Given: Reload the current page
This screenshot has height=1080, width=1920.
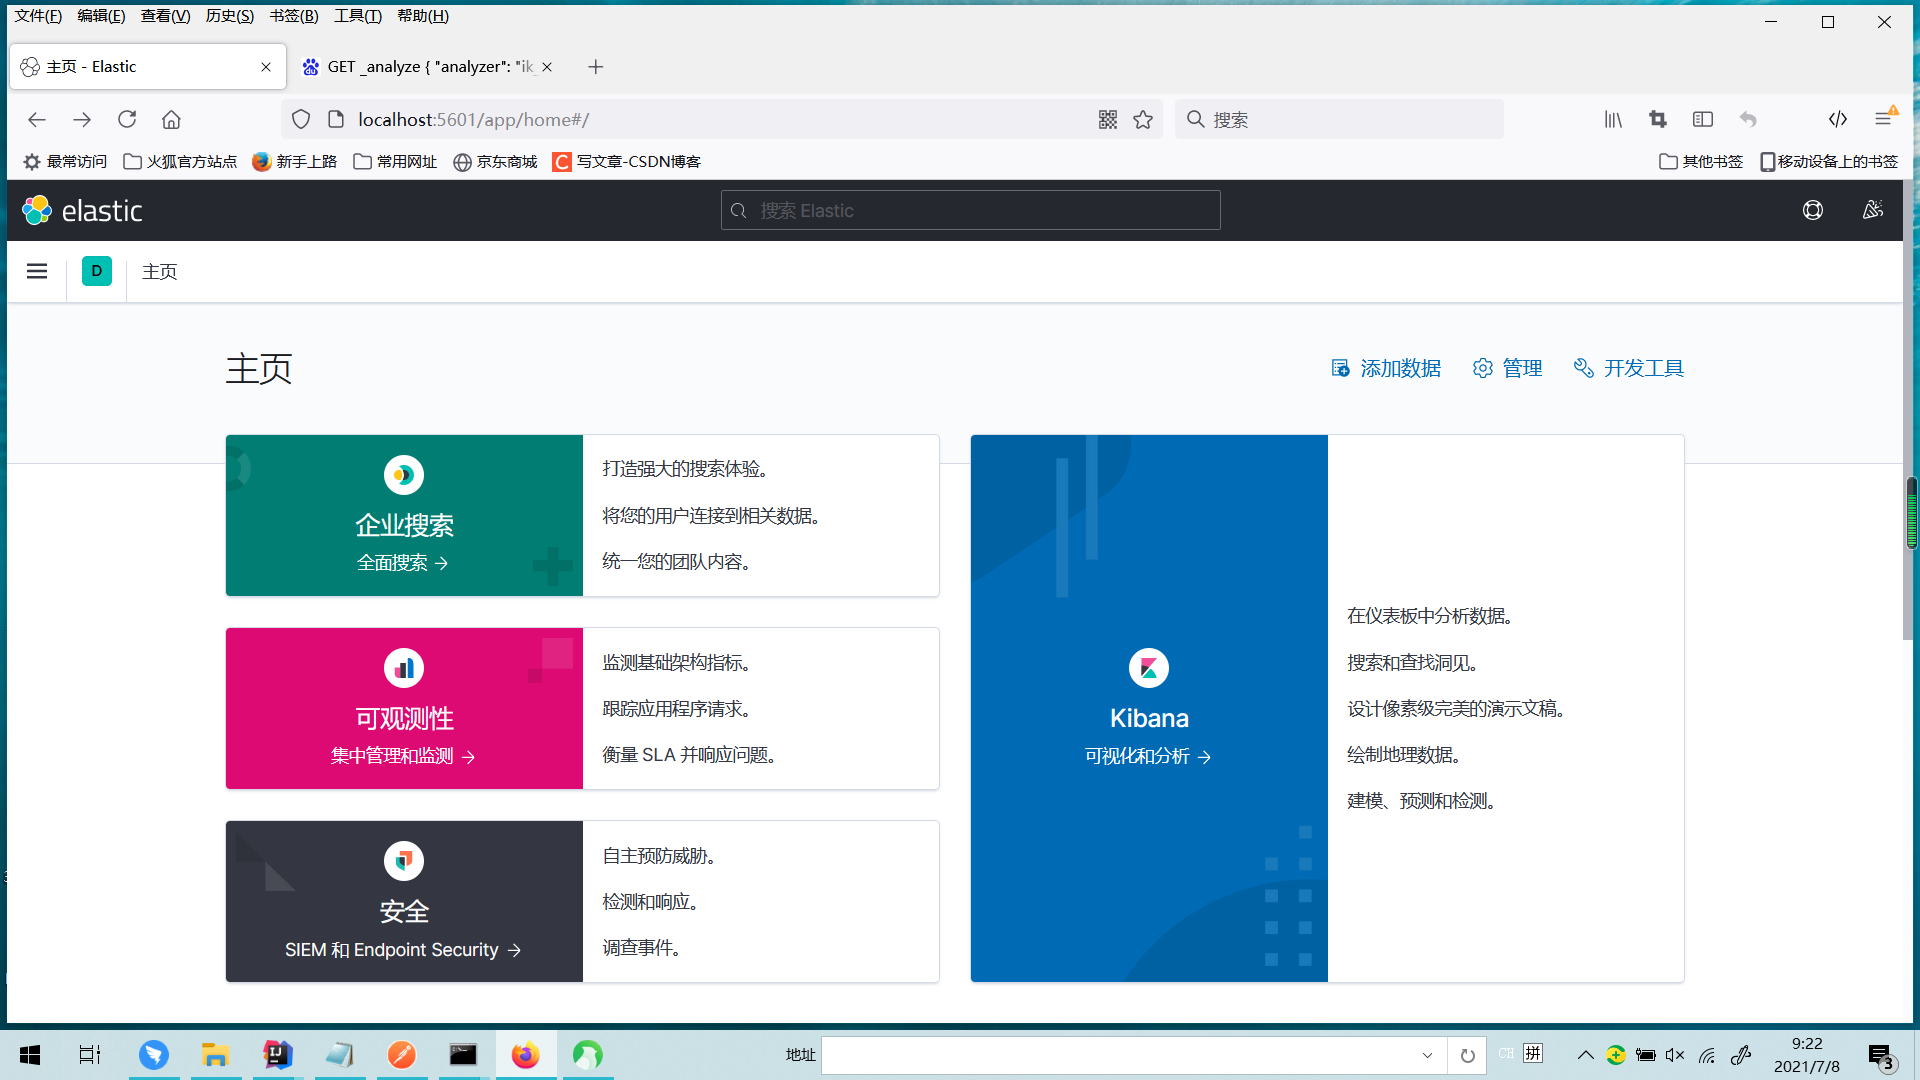Looking at the screenshot, I should (127, 120).
